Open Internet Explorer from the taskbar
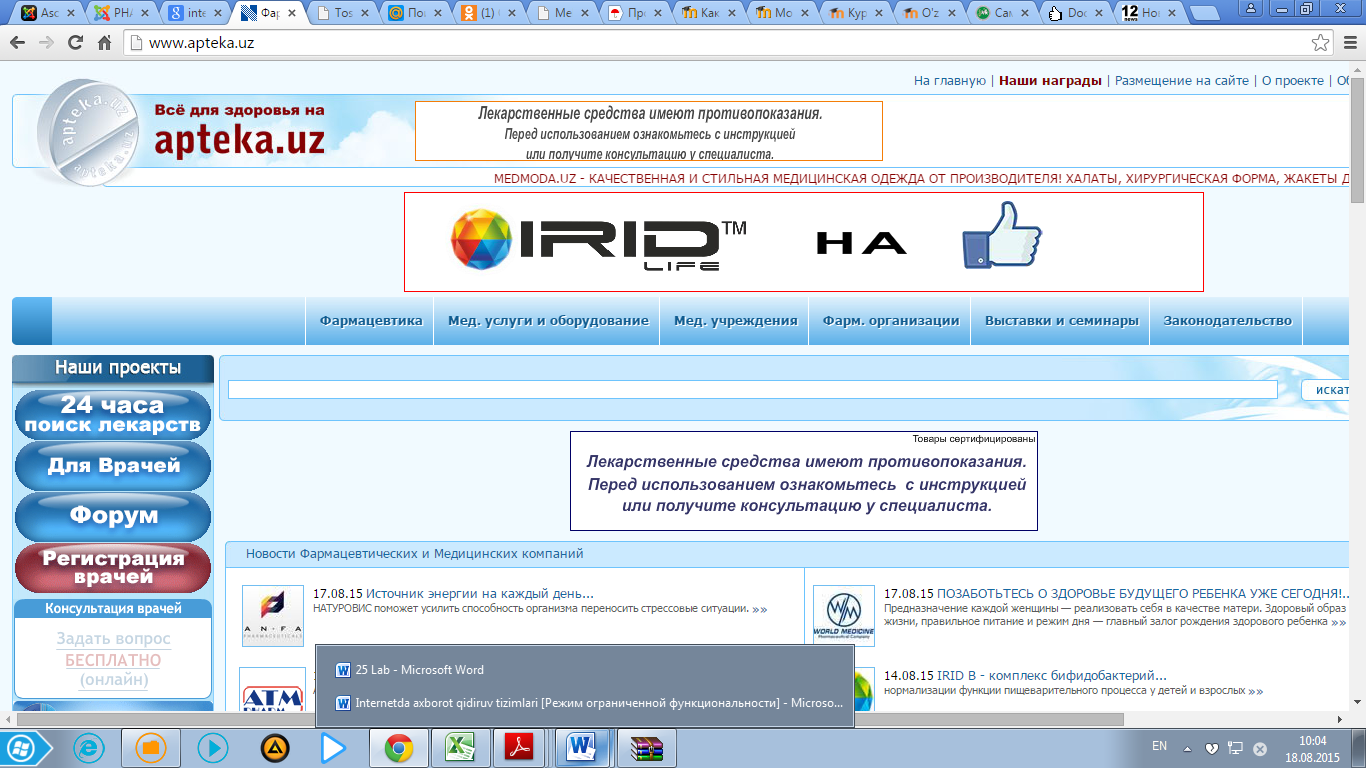 pos(90,748)
